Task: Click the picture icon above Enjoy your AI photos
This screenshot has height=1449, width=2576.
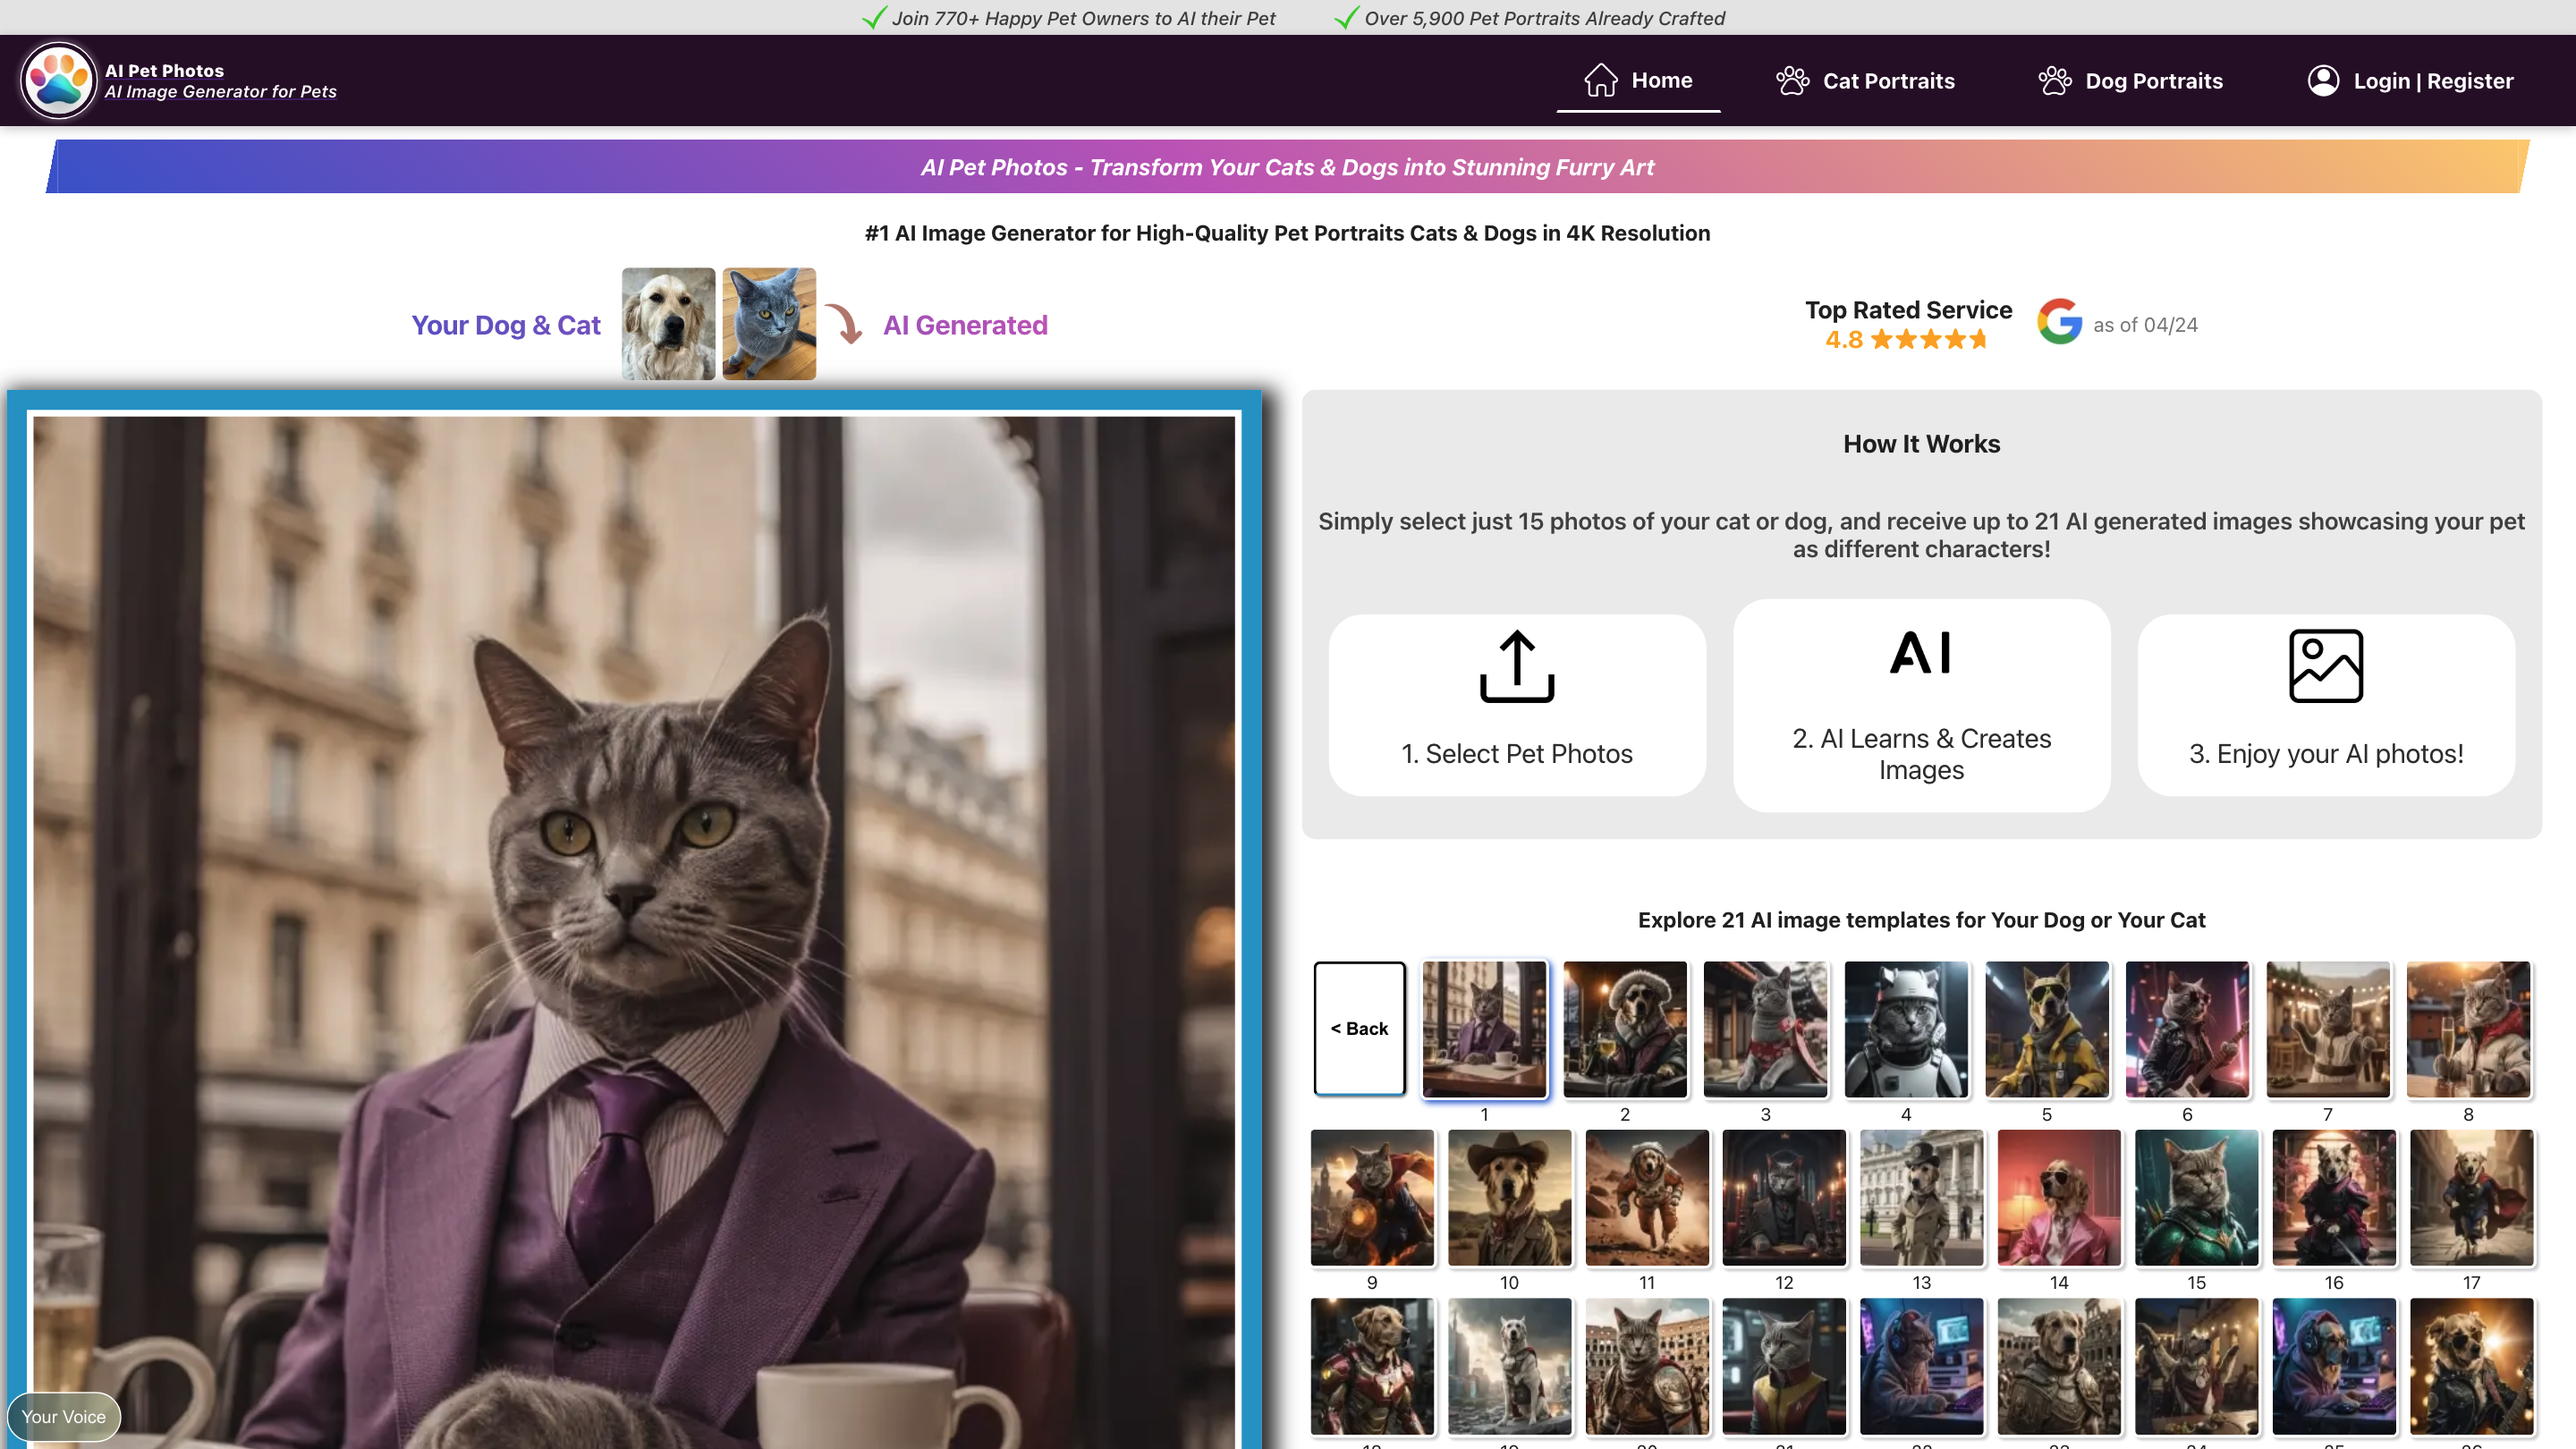Action: click(2326, 664)
